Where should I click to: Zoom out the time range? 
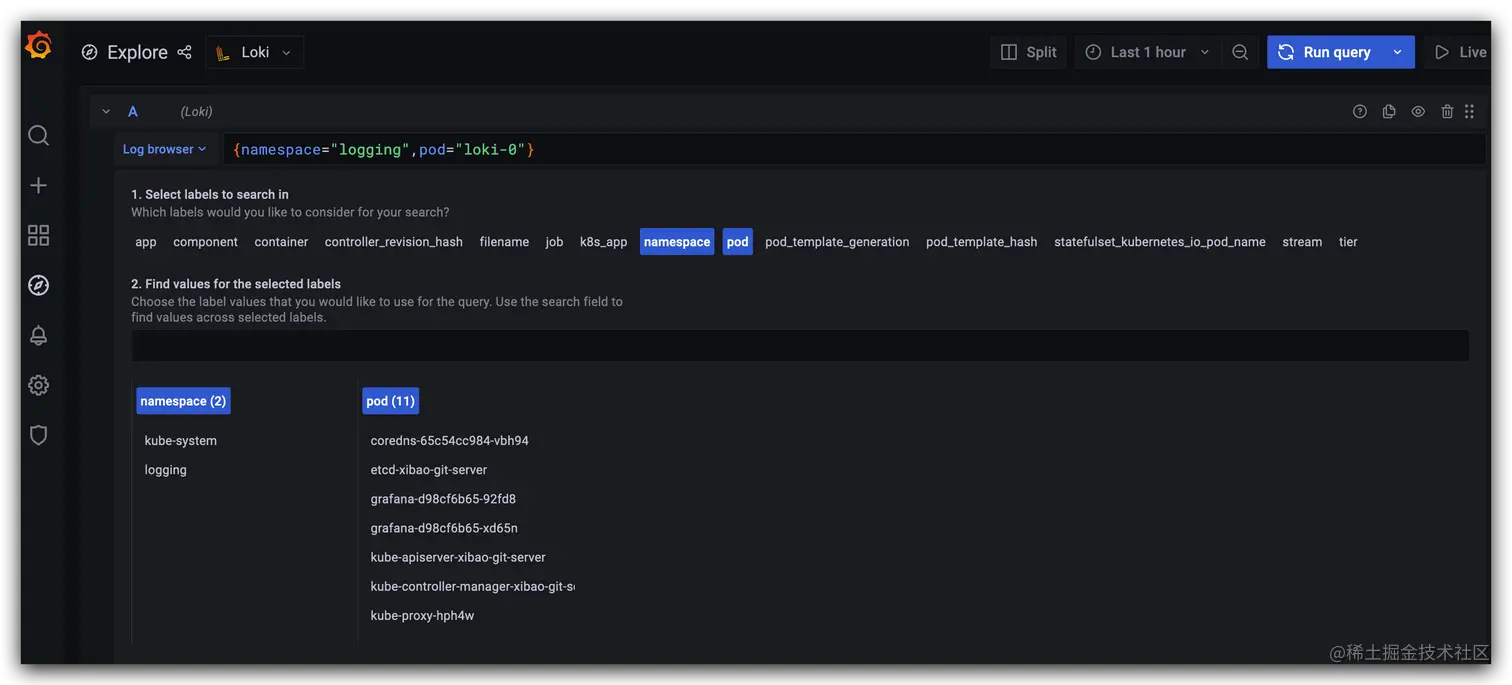(x=1240, y=52)
